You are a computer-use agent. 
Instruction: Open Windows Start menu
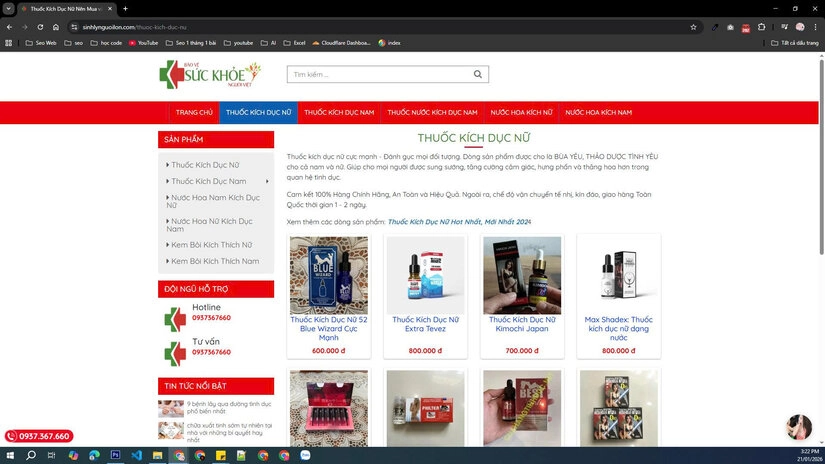(x=9, y=455)
